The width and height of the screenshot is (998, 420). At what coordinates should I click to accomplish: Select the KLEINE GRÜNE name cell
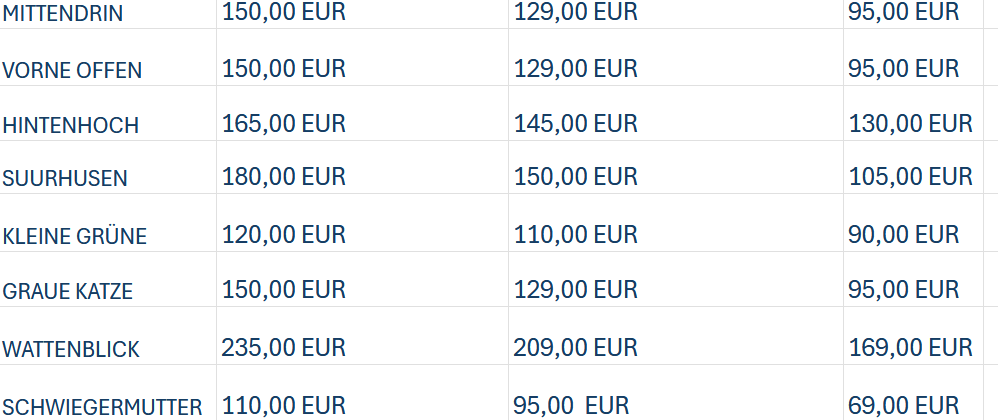[x=75, y=237]
